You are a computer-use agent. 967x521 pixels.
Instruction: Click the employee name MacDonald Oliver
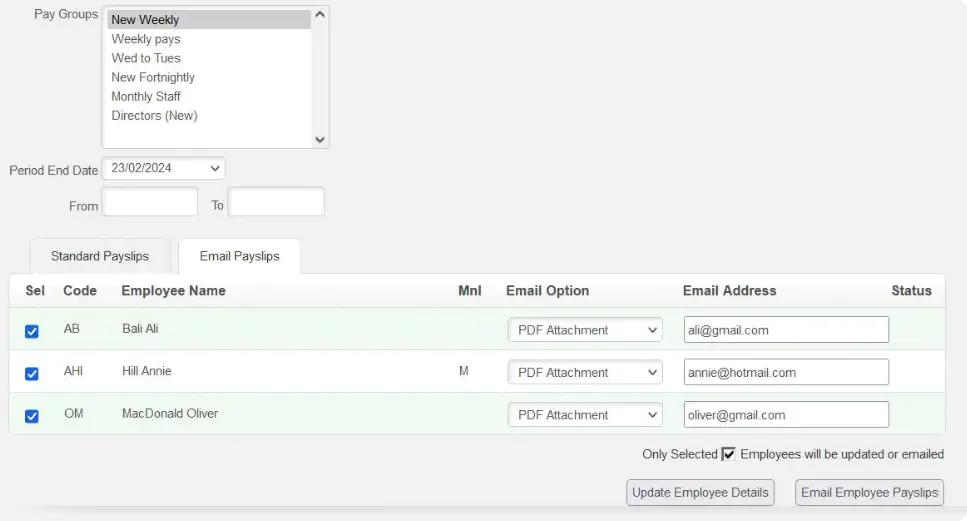(x=170, y=414)
